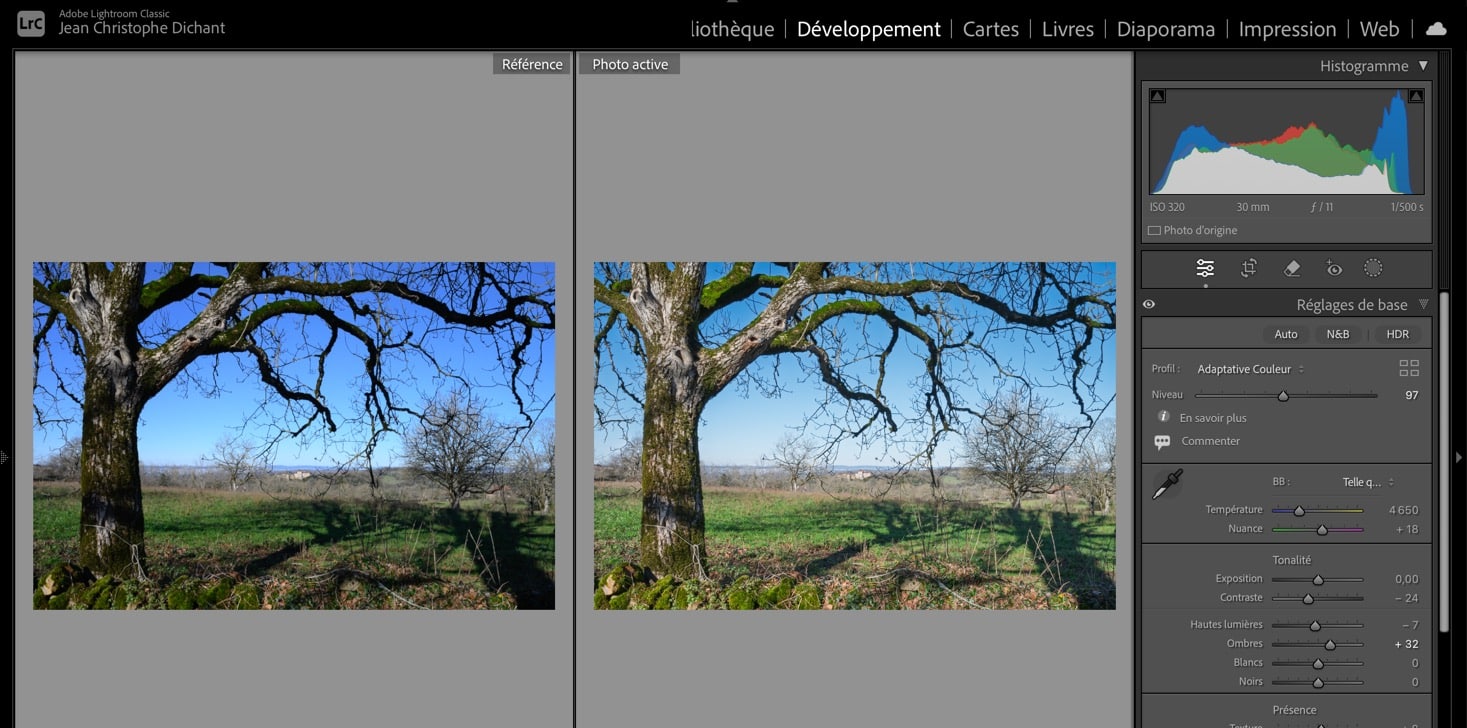Select the Crop overlay tool
This screenshot has height=728, width=1467.
(1249, 268)
